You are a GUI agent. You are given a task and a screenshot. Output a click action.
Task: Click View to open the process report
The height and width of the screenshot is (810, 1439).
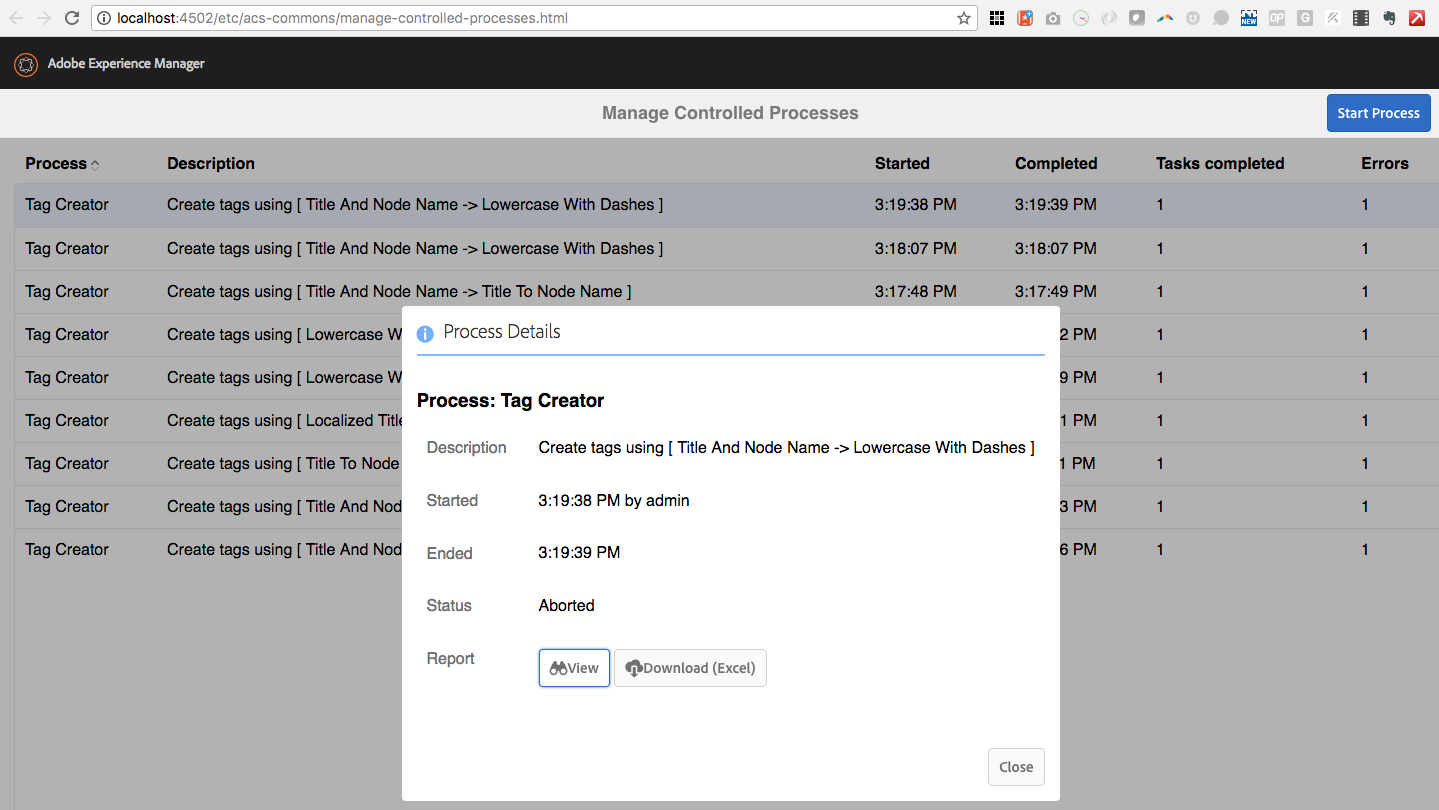tap(573, 668)
